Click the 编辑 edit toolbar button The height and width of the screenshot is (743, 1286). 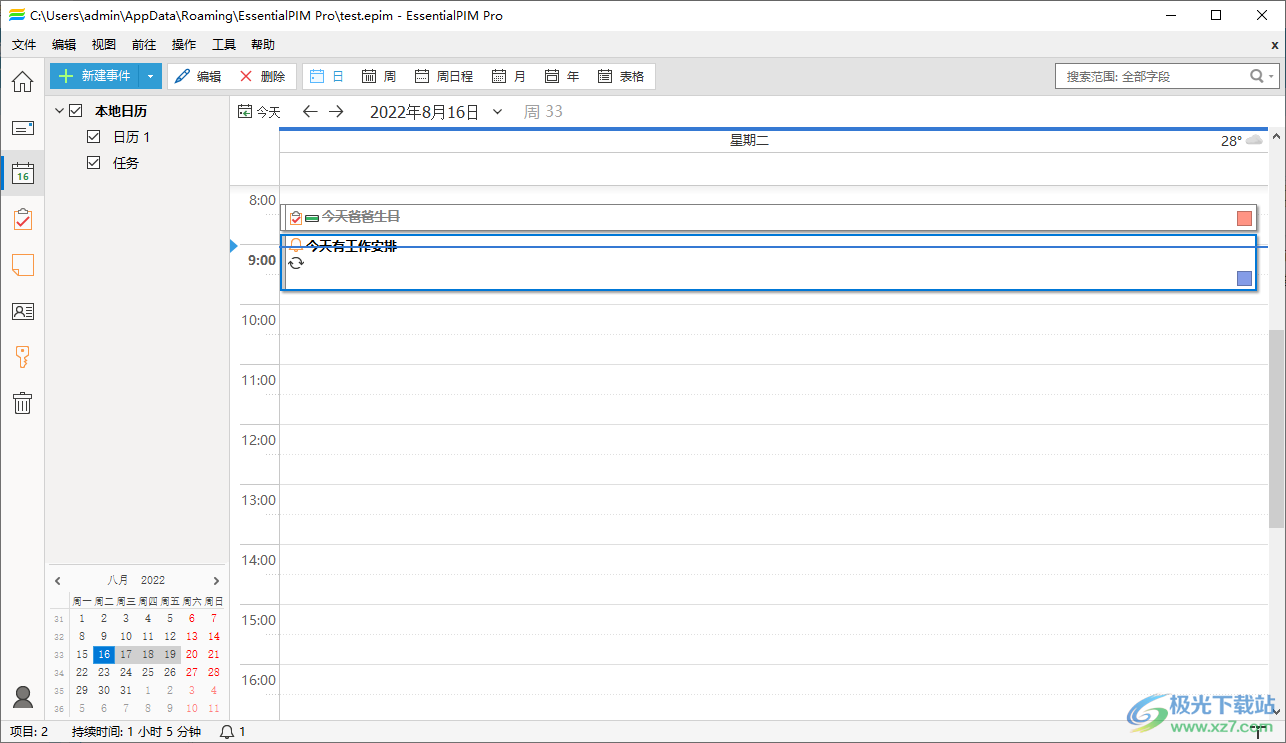point(198,76)
